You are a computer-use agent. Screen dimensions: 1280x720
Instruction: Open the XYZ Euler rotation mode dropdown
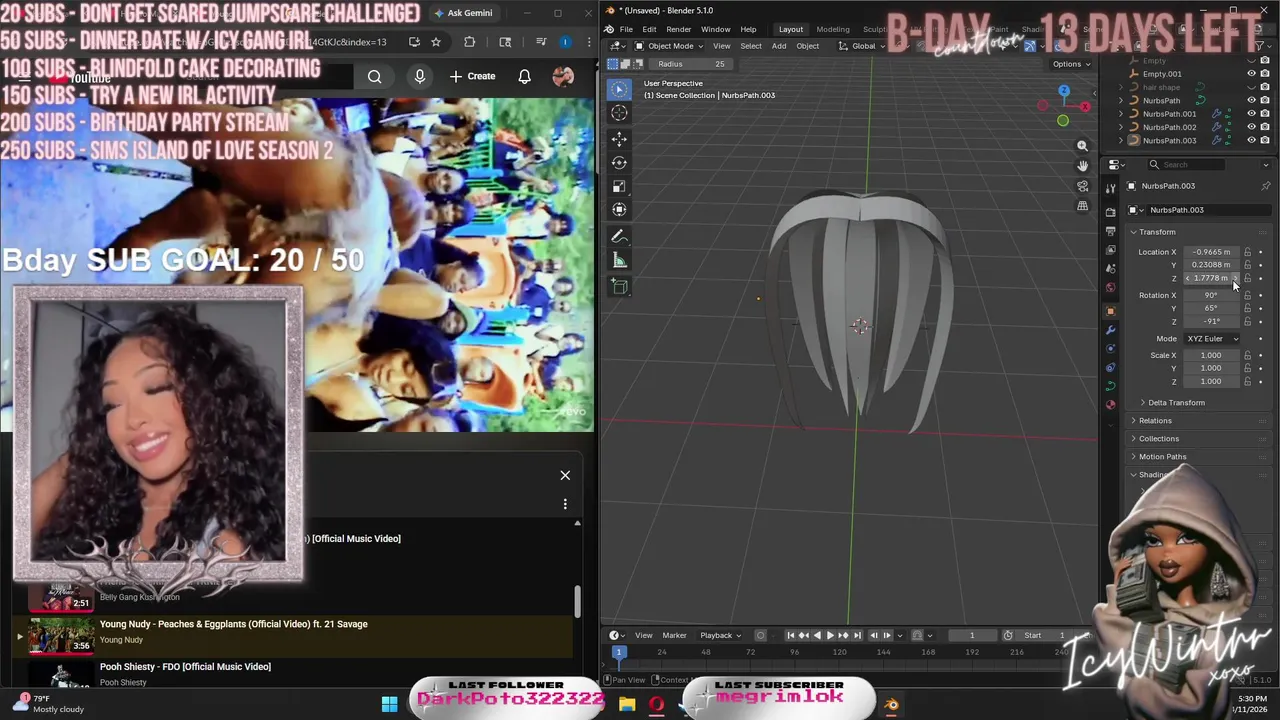(x=1213, y=339)
